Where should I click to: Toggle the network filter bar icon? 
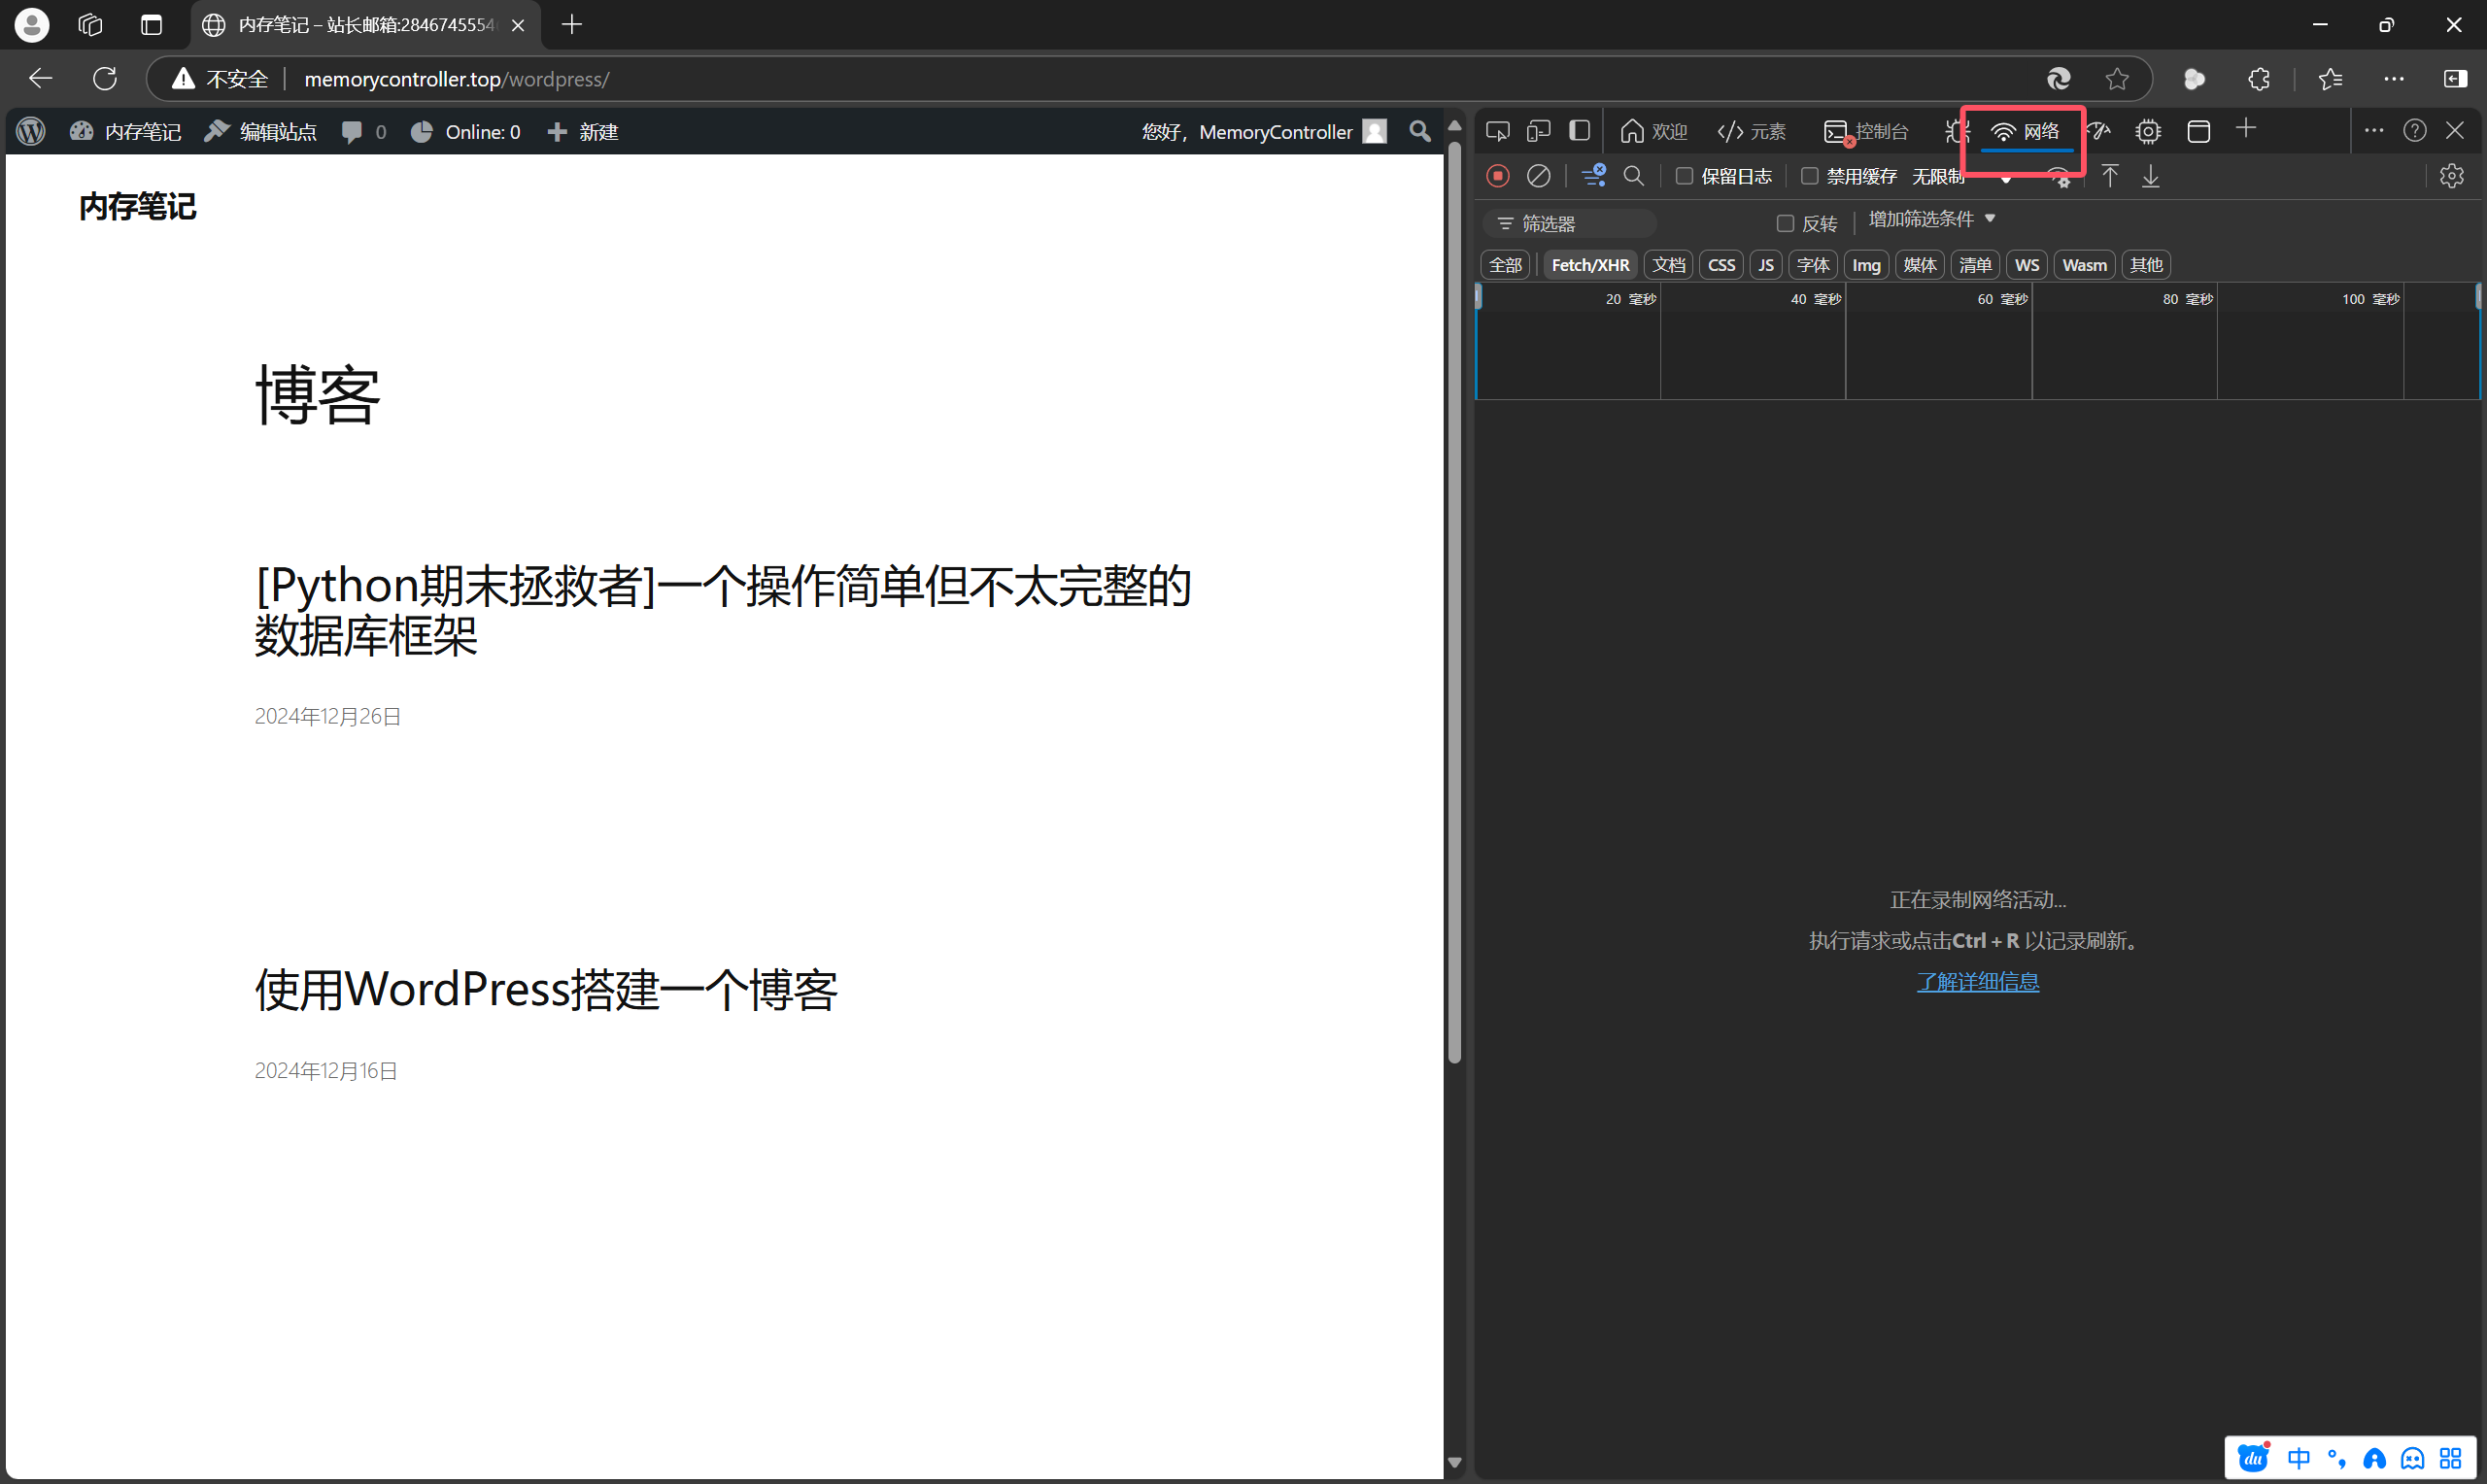pyautogui.click(x=1593, y=176)
